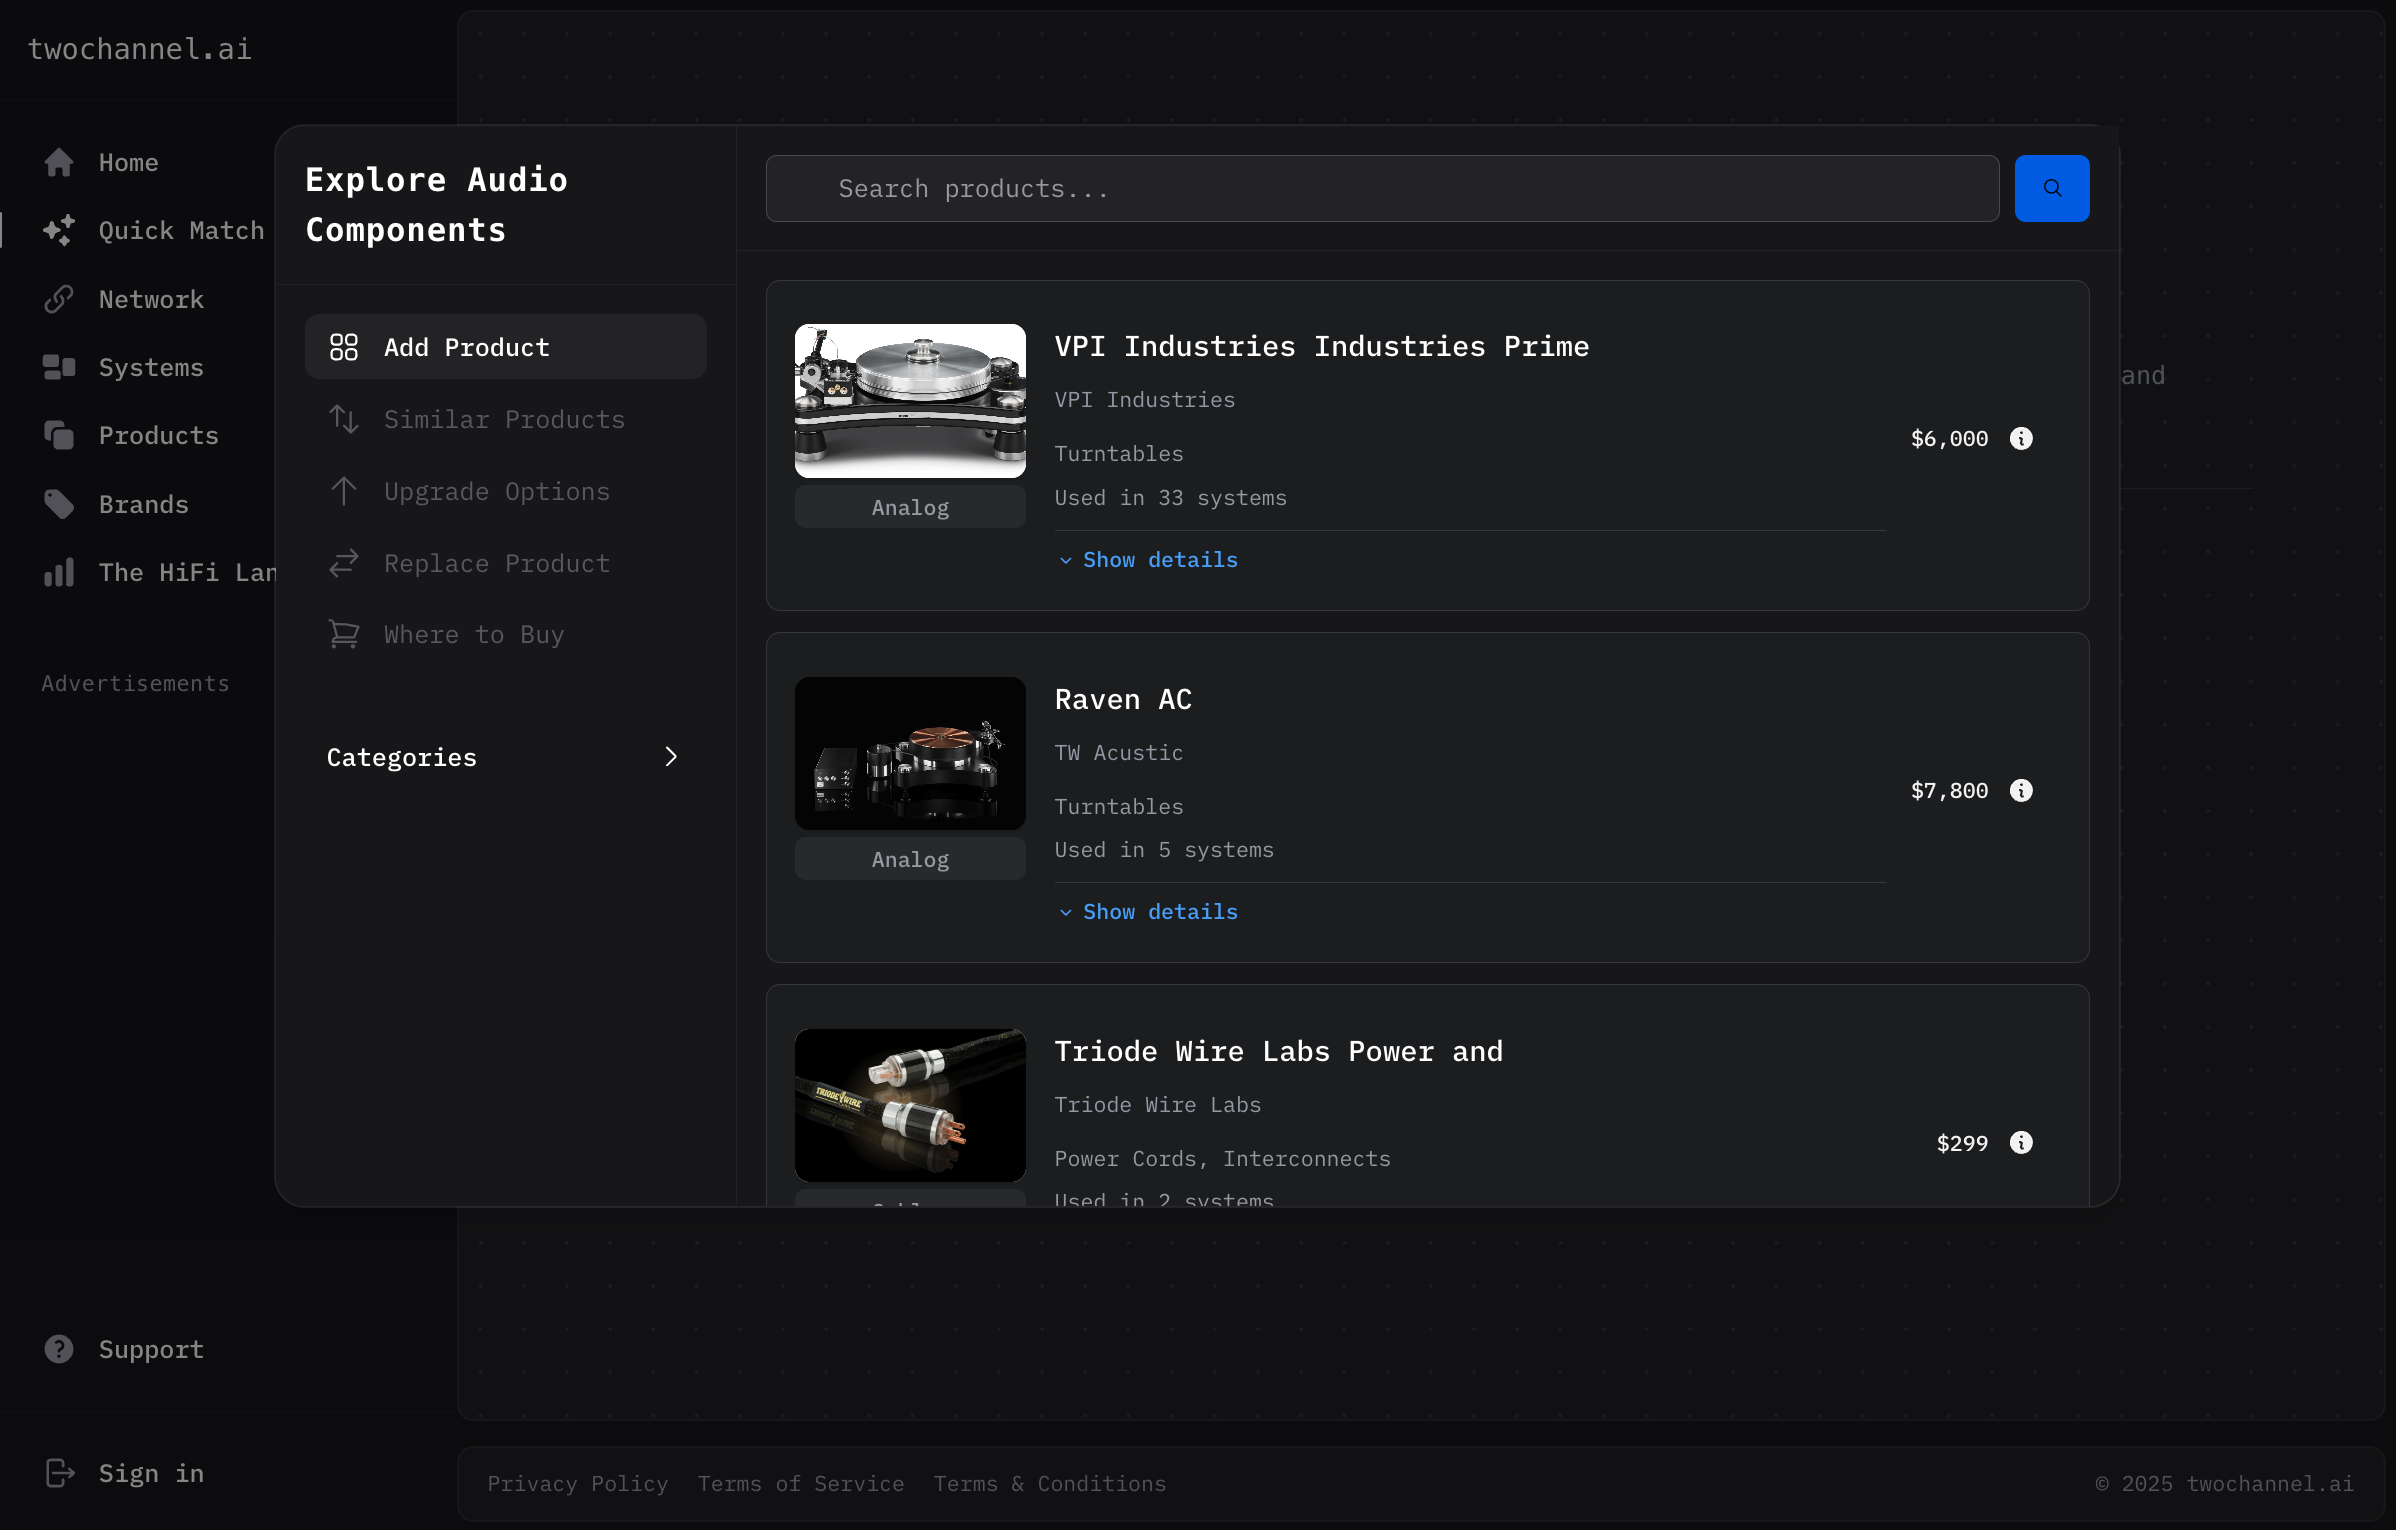The height and width of the screenshot is (1530, 2396).
Task: Click the VPI Industries brand name
Action: point(1144,399)
